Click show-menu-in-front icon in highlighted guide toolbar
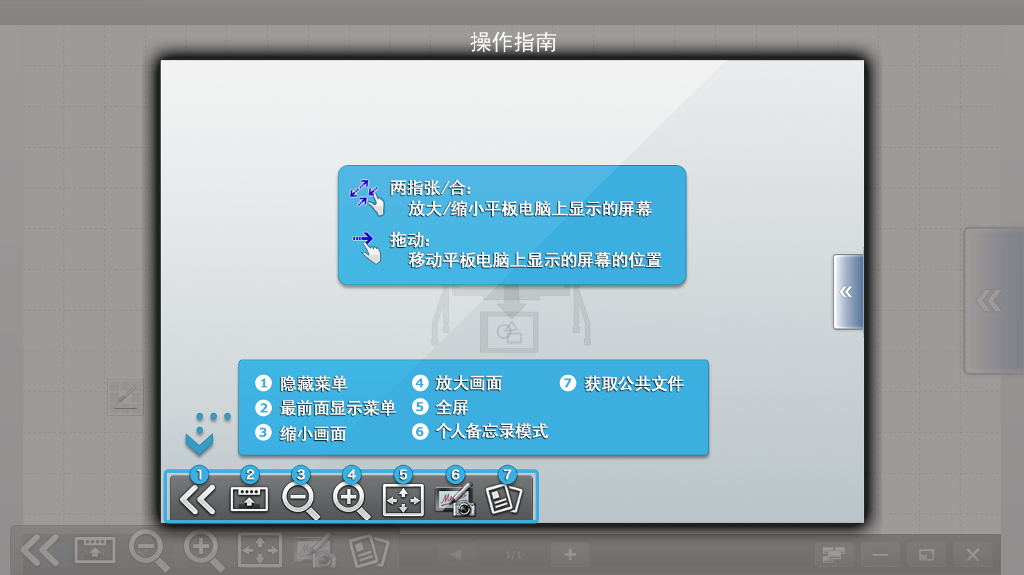 click(249, 499)
